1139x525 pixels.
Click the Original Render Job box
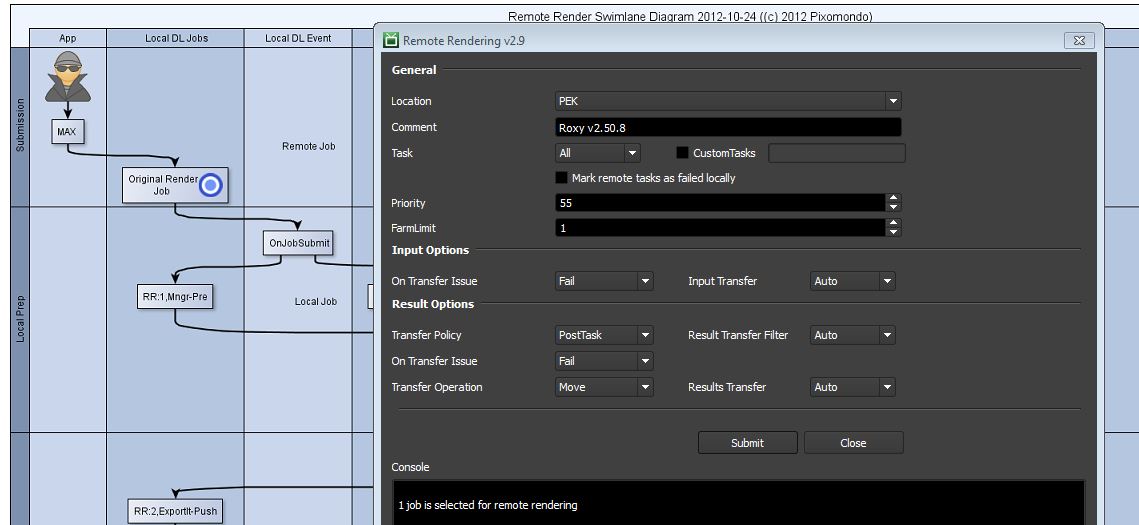tap(175, 185)
